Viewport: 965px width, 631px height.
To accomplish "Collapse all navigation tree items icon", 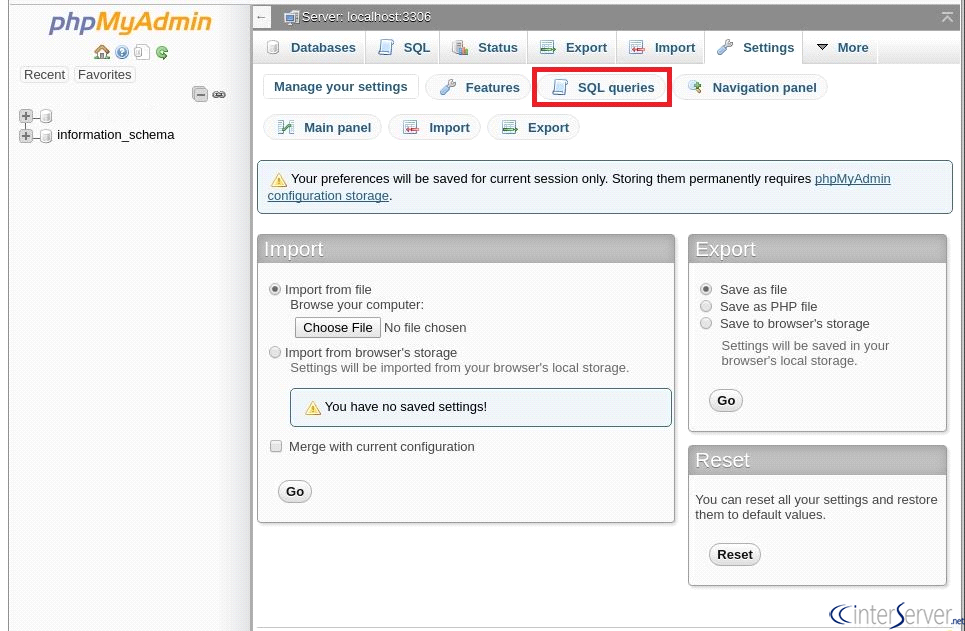I will click(x=200, y=94).
